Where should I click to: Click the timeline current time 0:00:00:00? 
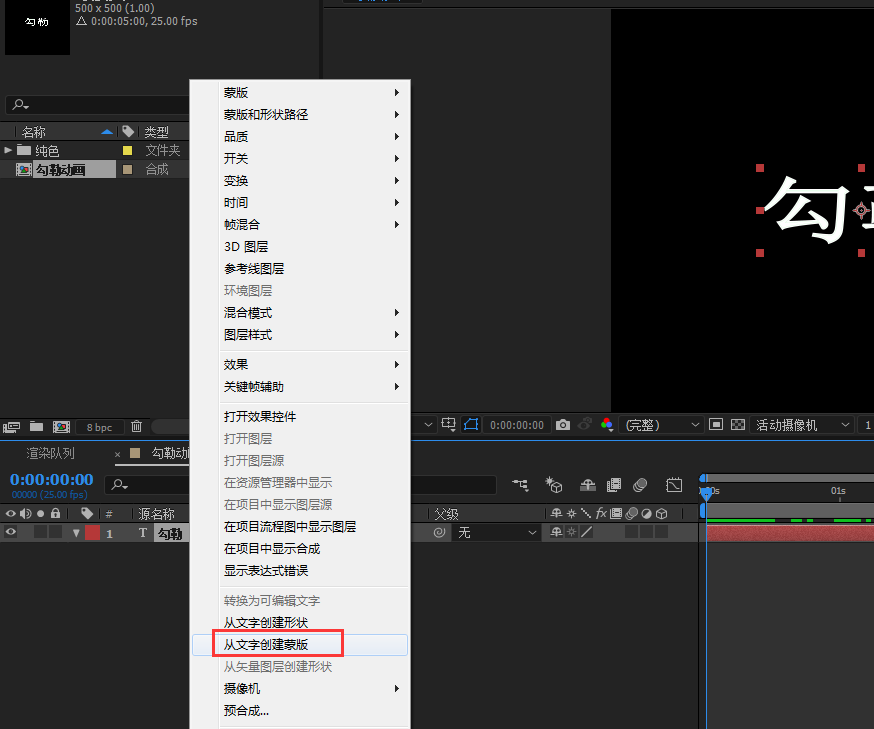pyautogui.click(x=51, y=479)
